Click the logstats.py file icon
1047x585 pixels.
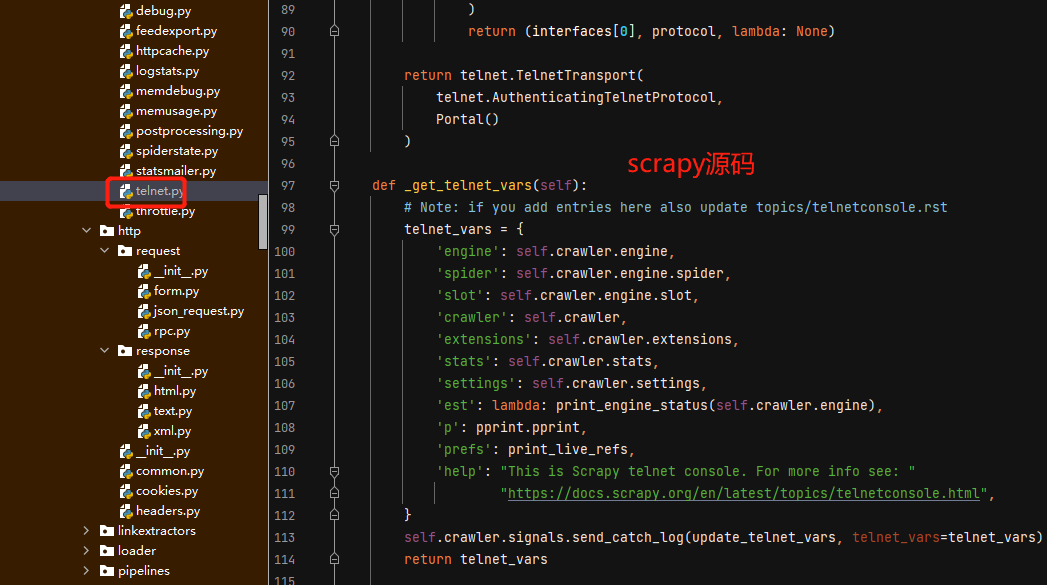coord(126,71)
